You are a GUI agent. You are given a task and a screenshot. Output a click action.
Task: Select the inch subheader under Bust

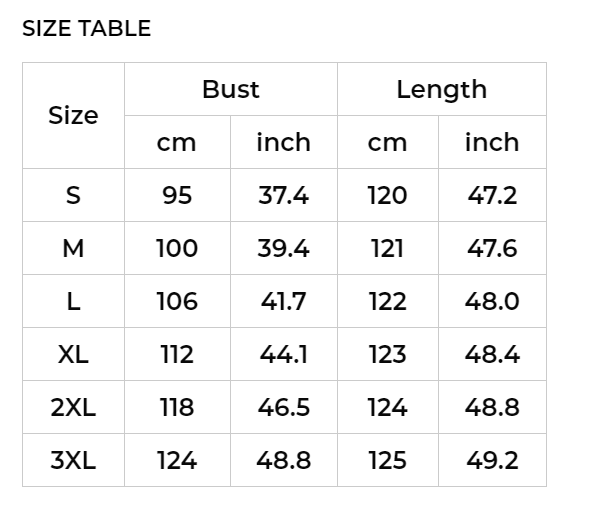283,143
